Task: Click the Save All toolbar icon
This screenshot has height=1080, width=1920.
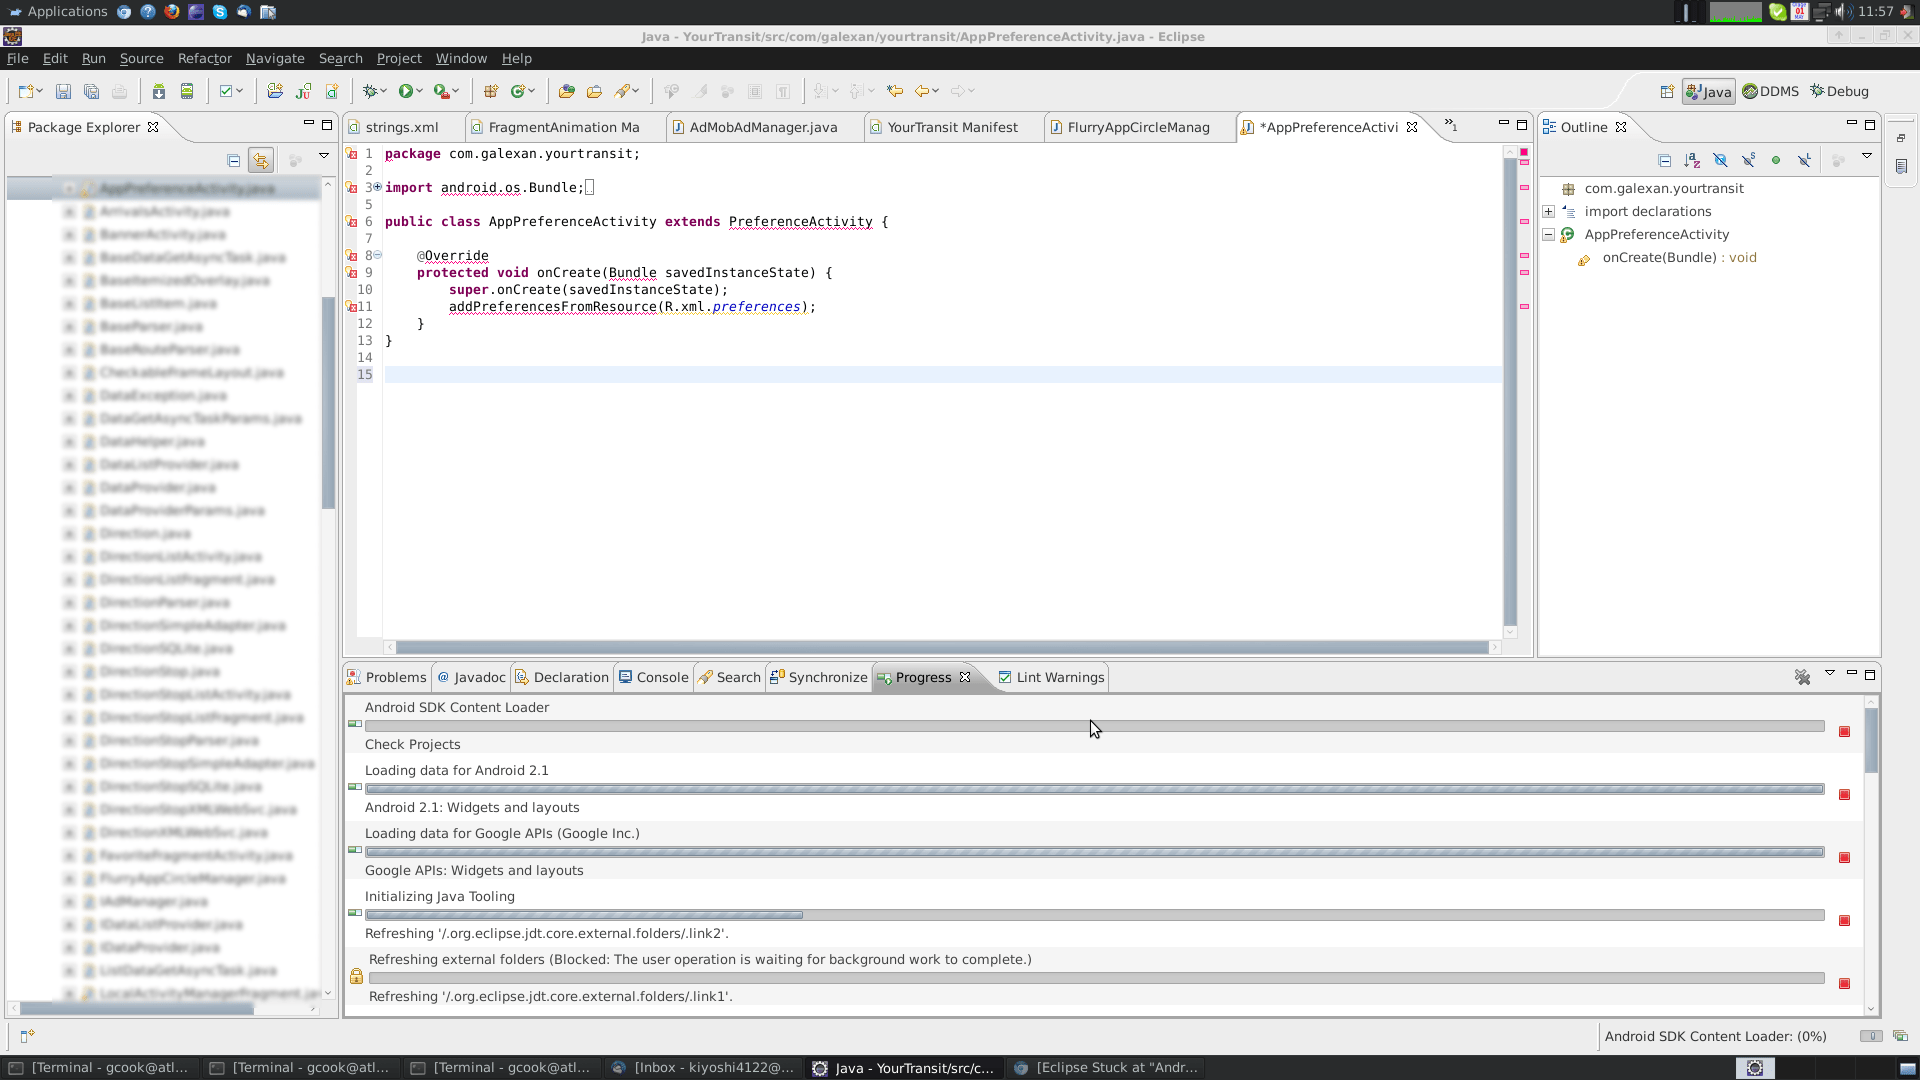Action: [x=91, y=92]
